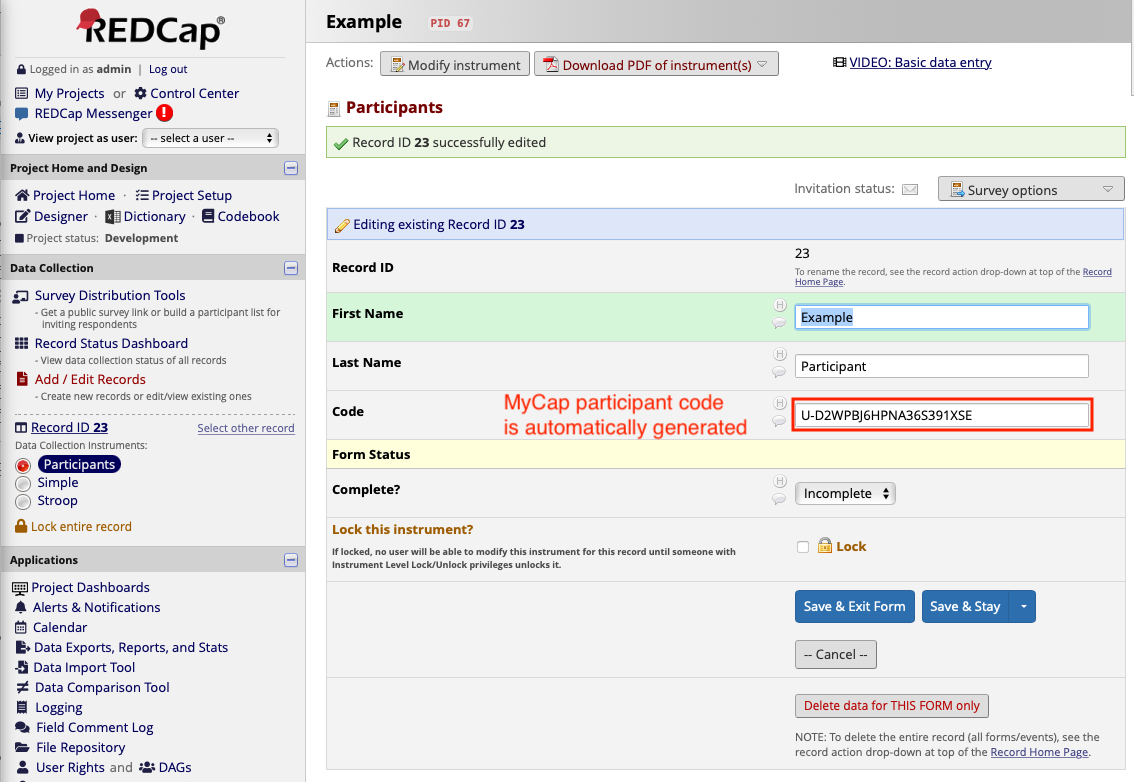Open the Incomplete form status dropdown
Image resolution: width=1134 pixels, height=782 pixels.
point(844,493)
